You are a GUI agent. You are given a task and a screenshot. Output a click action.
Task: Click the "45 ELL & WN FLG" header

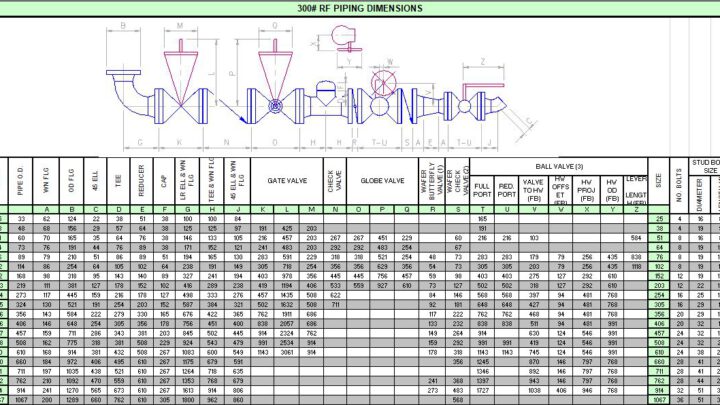pyautogui.click(x=237, y=181)
